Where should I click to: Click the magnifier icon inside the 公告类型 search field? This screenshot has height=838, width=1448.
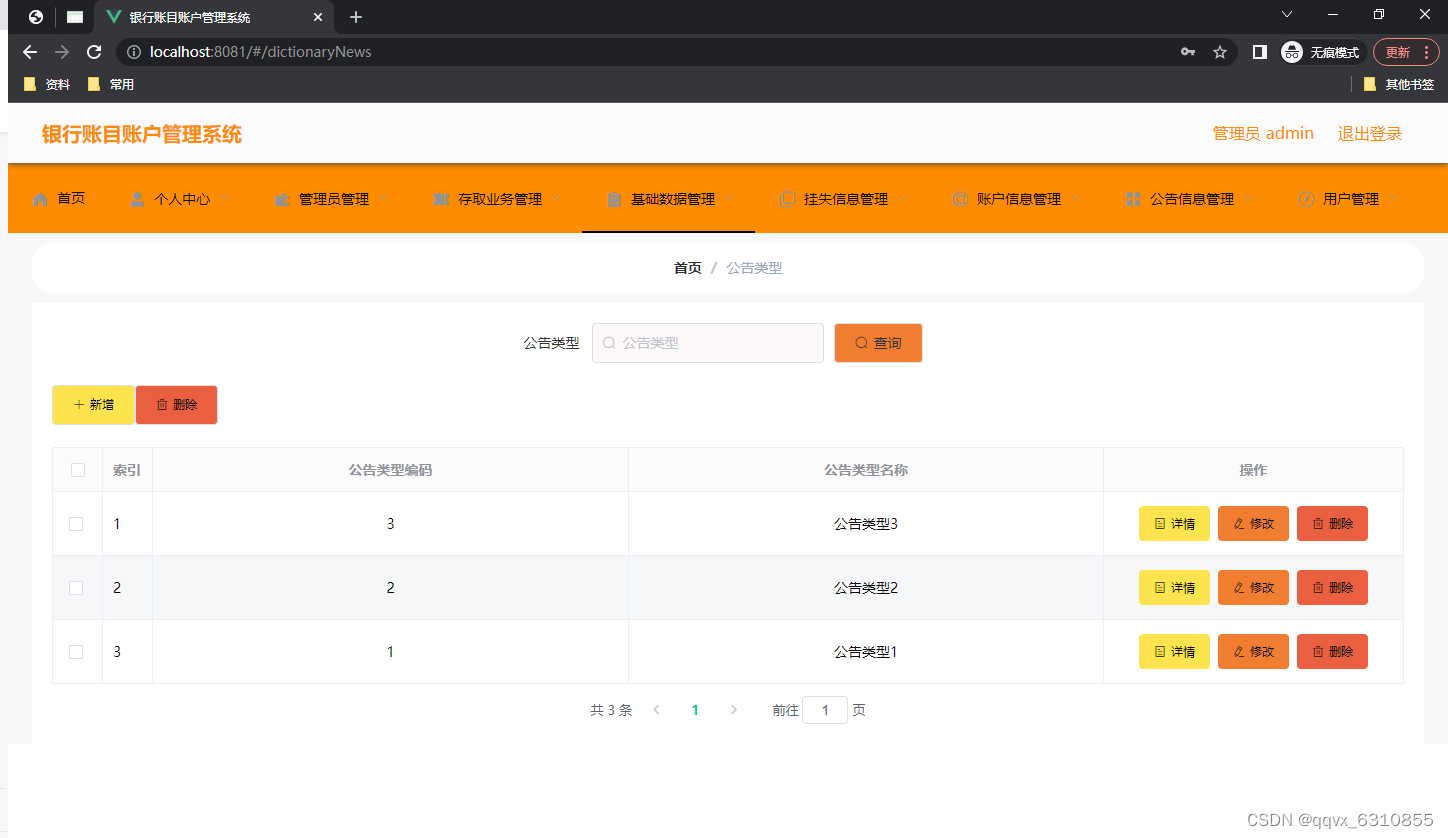point(608,343)
